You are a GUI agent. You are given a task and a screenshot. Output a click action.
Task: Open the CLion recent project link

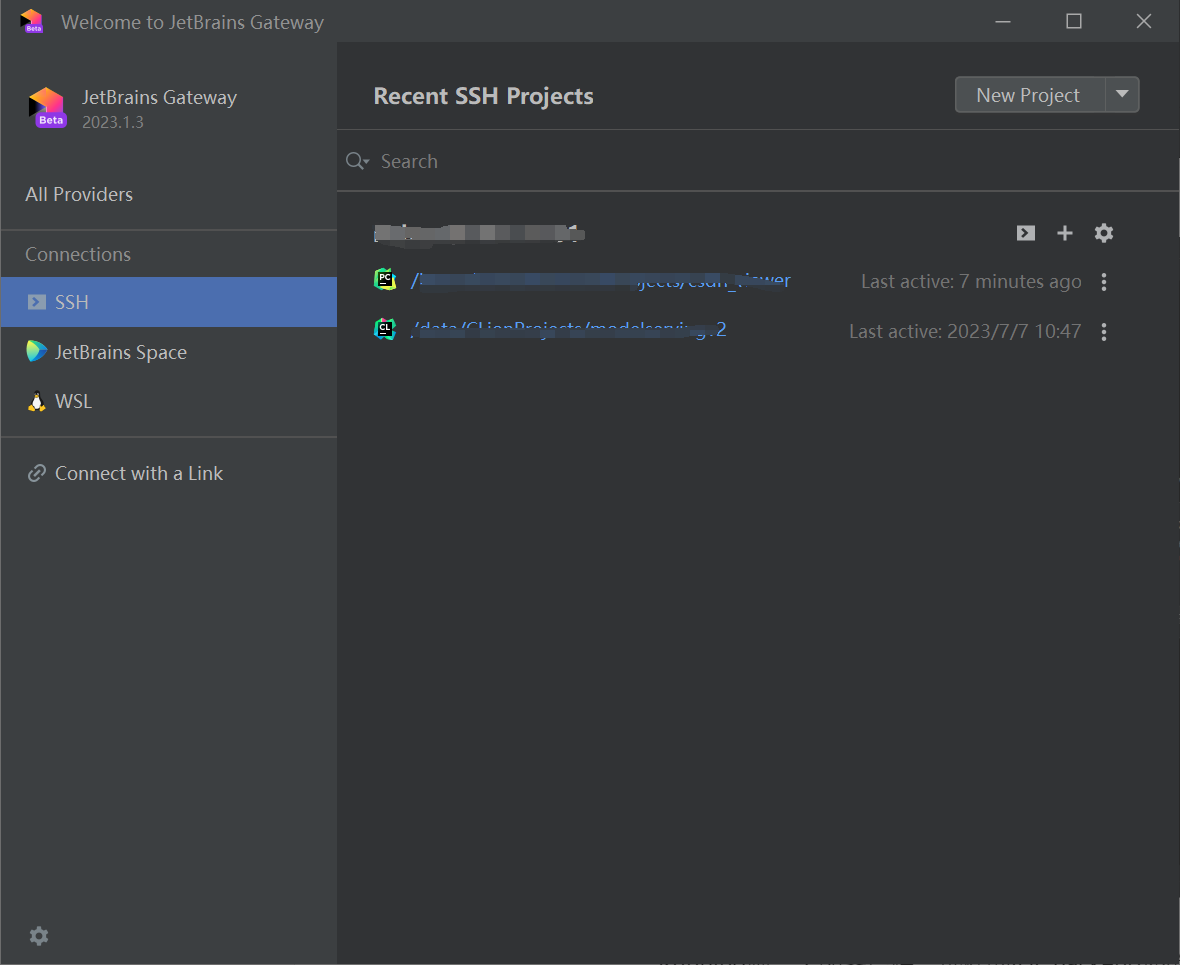coord(568,330)
